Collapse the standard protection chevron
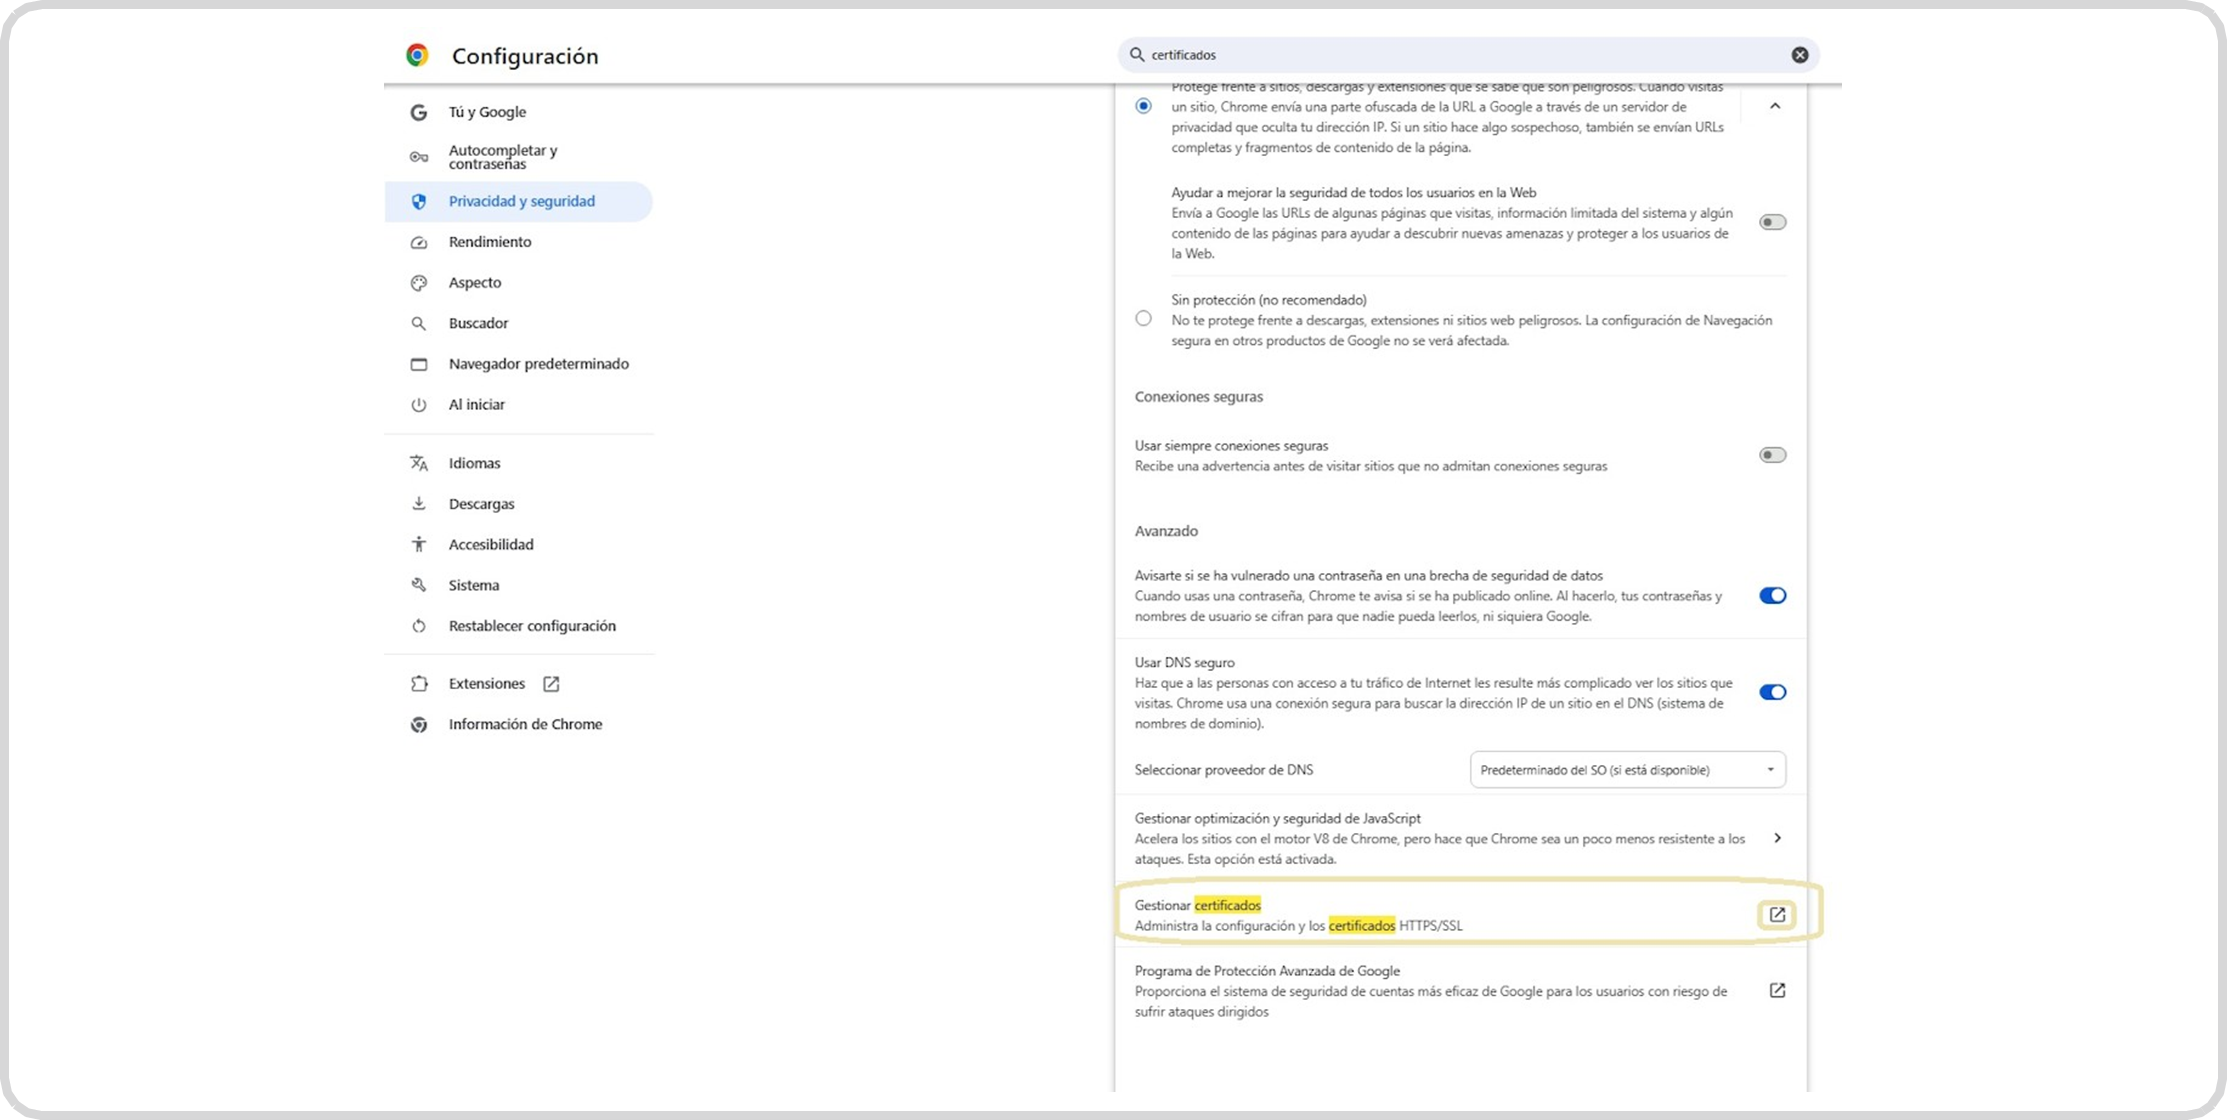This screenshot has height=1120, width=2227. click(1775, 106)
